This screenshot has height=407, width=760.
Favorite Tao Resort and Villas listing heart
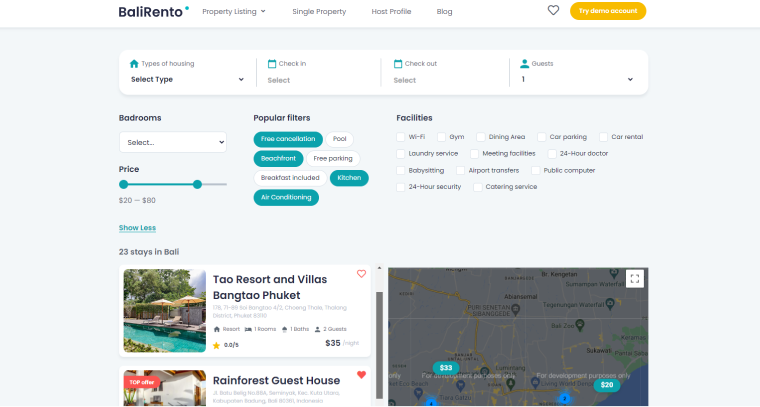(x=361, y=274)
